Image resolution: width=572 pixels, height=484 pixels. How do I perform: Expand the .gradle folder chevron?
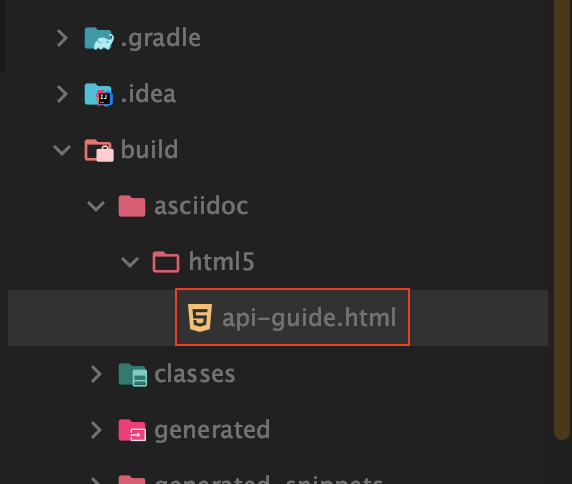pos(62,38)
